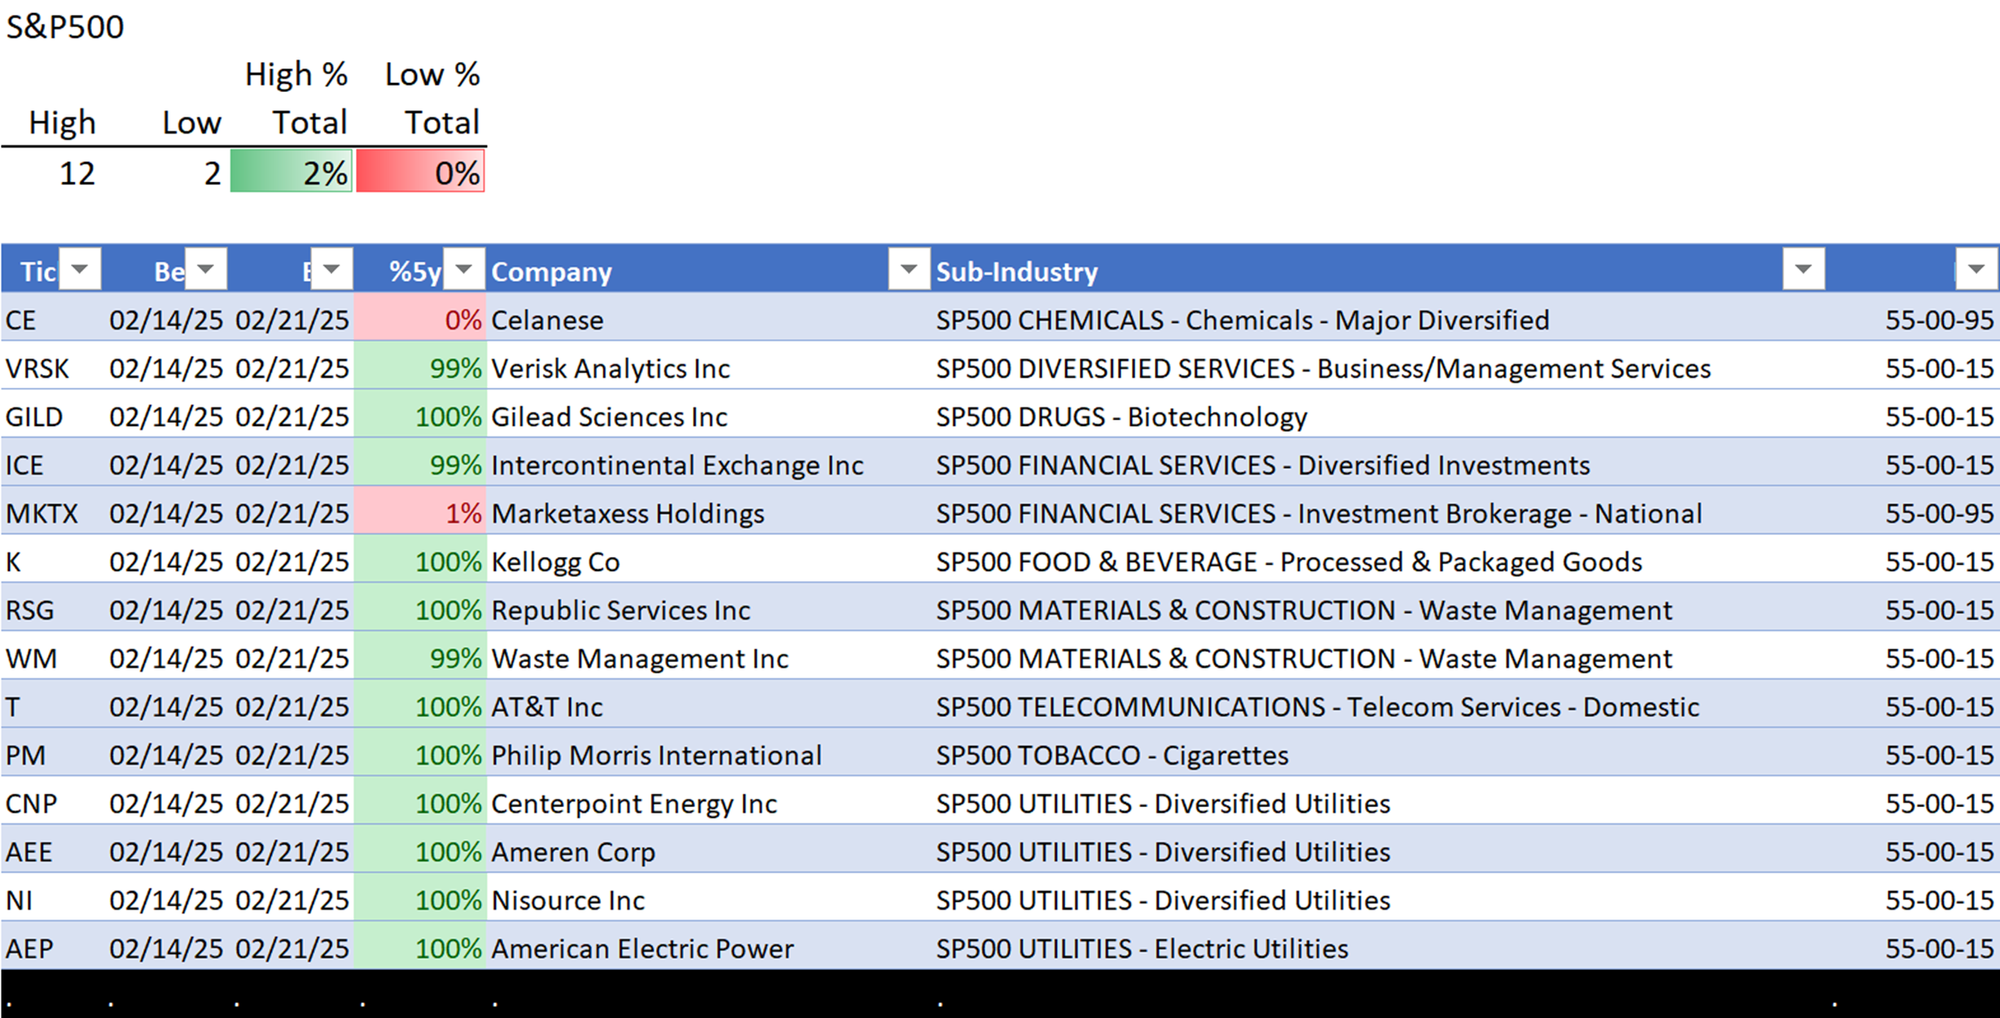Viewport: 2000px width, 1018px height.
Task: Select the 02/21/25 date in the AEP row
Action: coord(292,948)
